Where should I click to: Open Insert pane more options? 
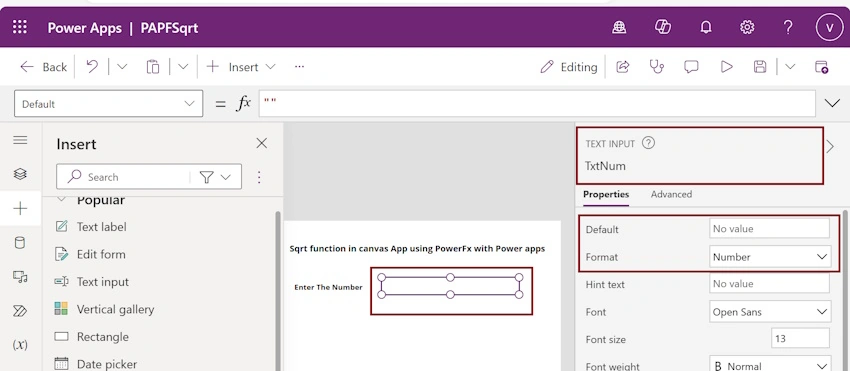point(259,177)
